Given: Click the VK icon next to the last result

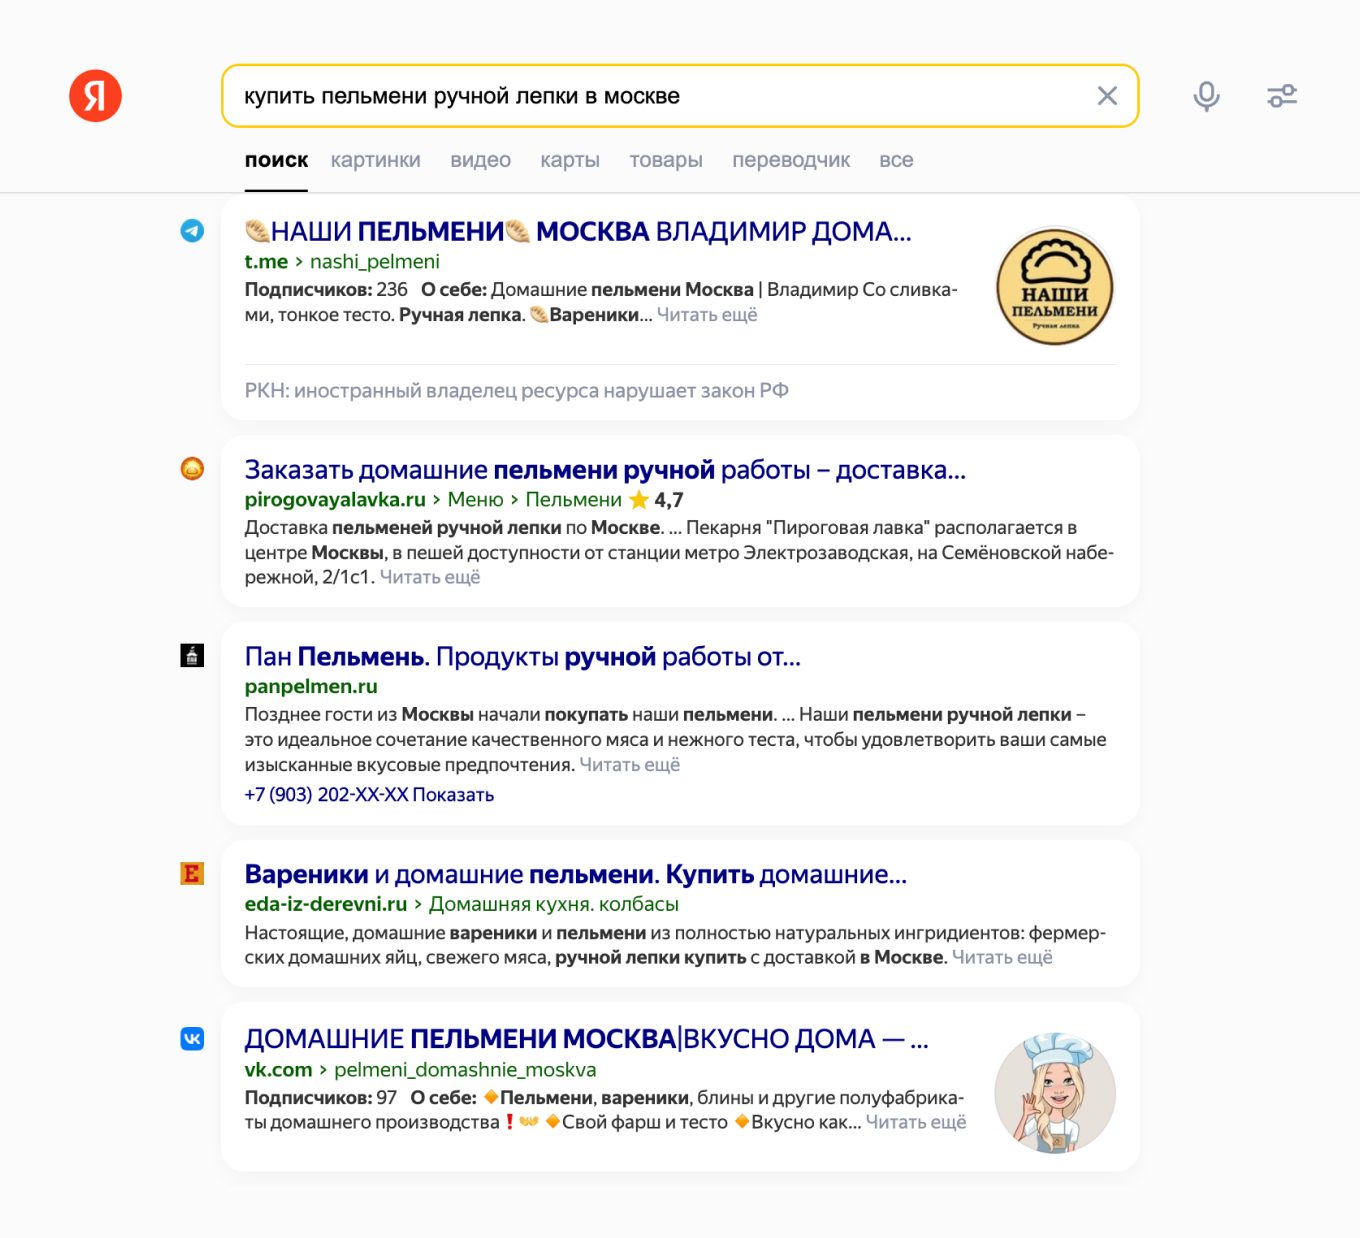Looking at the screenshot, I should click(191, 1039).
